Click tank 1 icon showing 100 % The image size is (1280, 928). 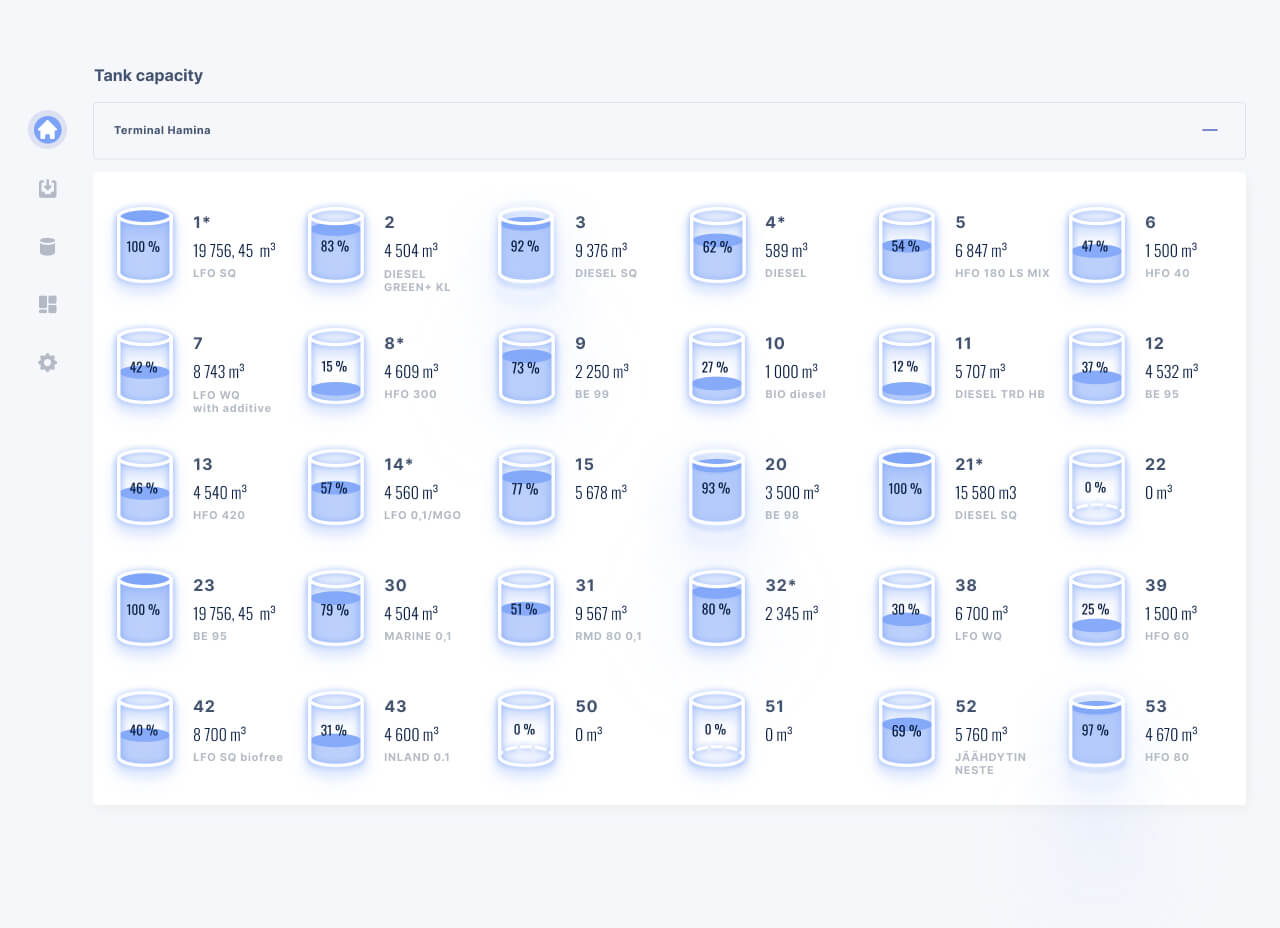[x=144, y=245]
